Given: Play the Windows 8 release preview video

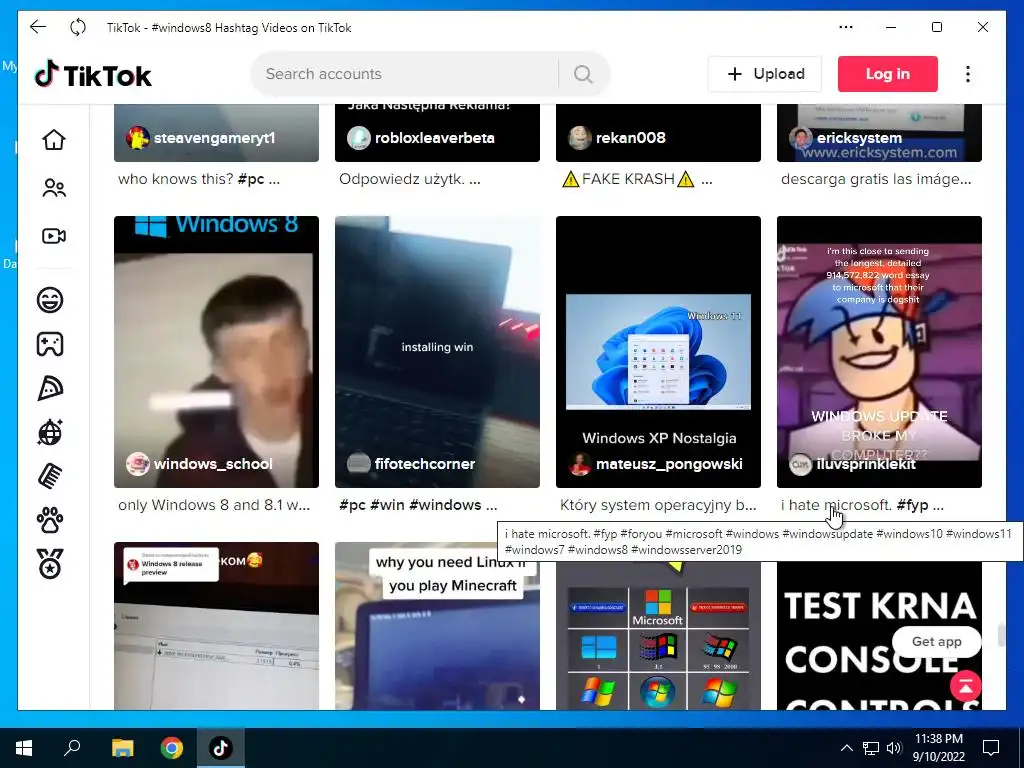Looking at the screenshot, I should (216, 627).
